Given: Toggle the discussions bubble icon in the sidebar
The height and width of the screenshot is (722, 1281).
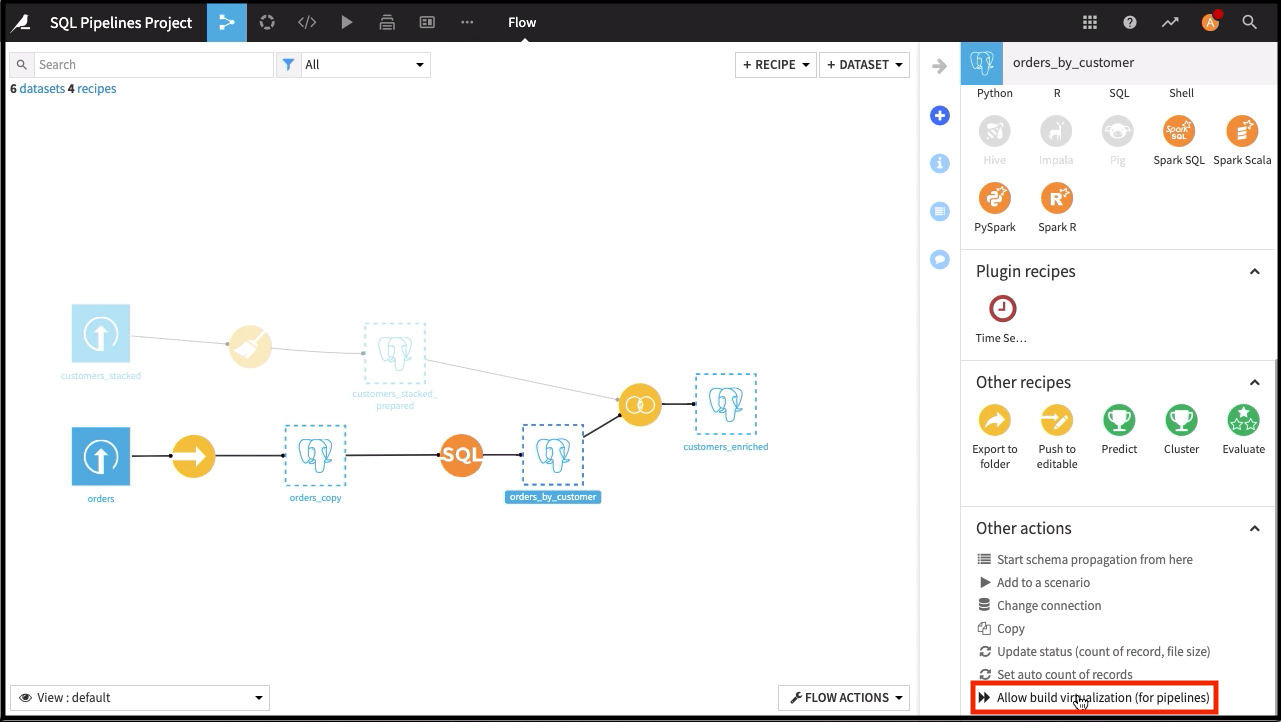Looking at the screenshot, I should coord(940,259).
